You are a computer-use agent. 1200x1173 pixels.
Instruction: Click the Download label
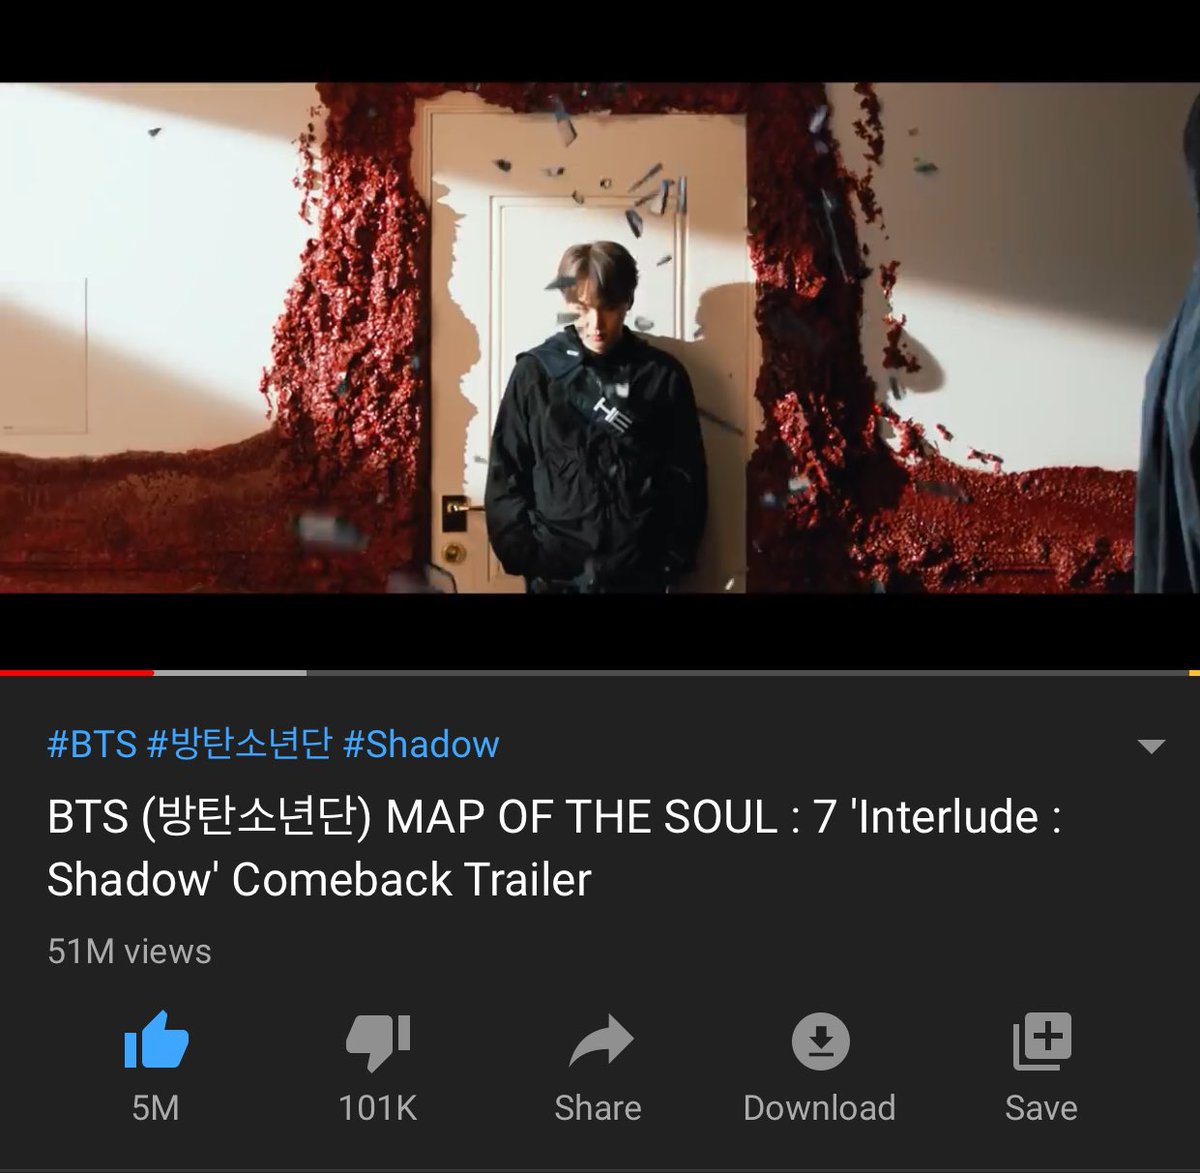coord(819,1108)
